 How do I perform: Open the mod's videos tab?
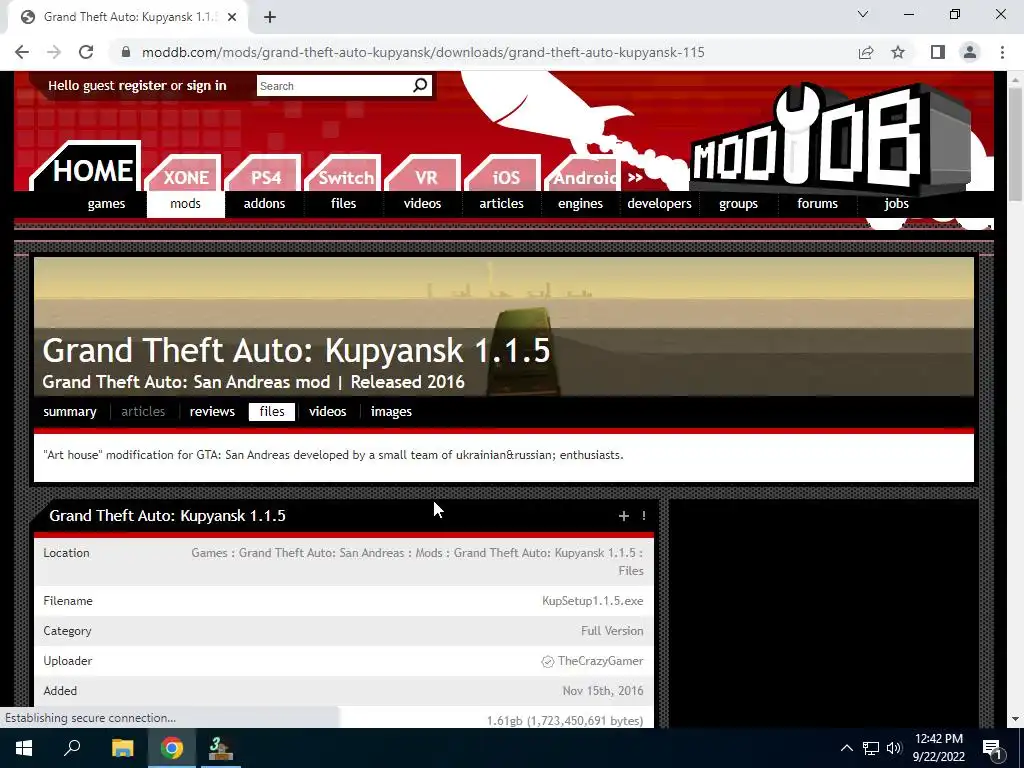click(x=328, y=411)
